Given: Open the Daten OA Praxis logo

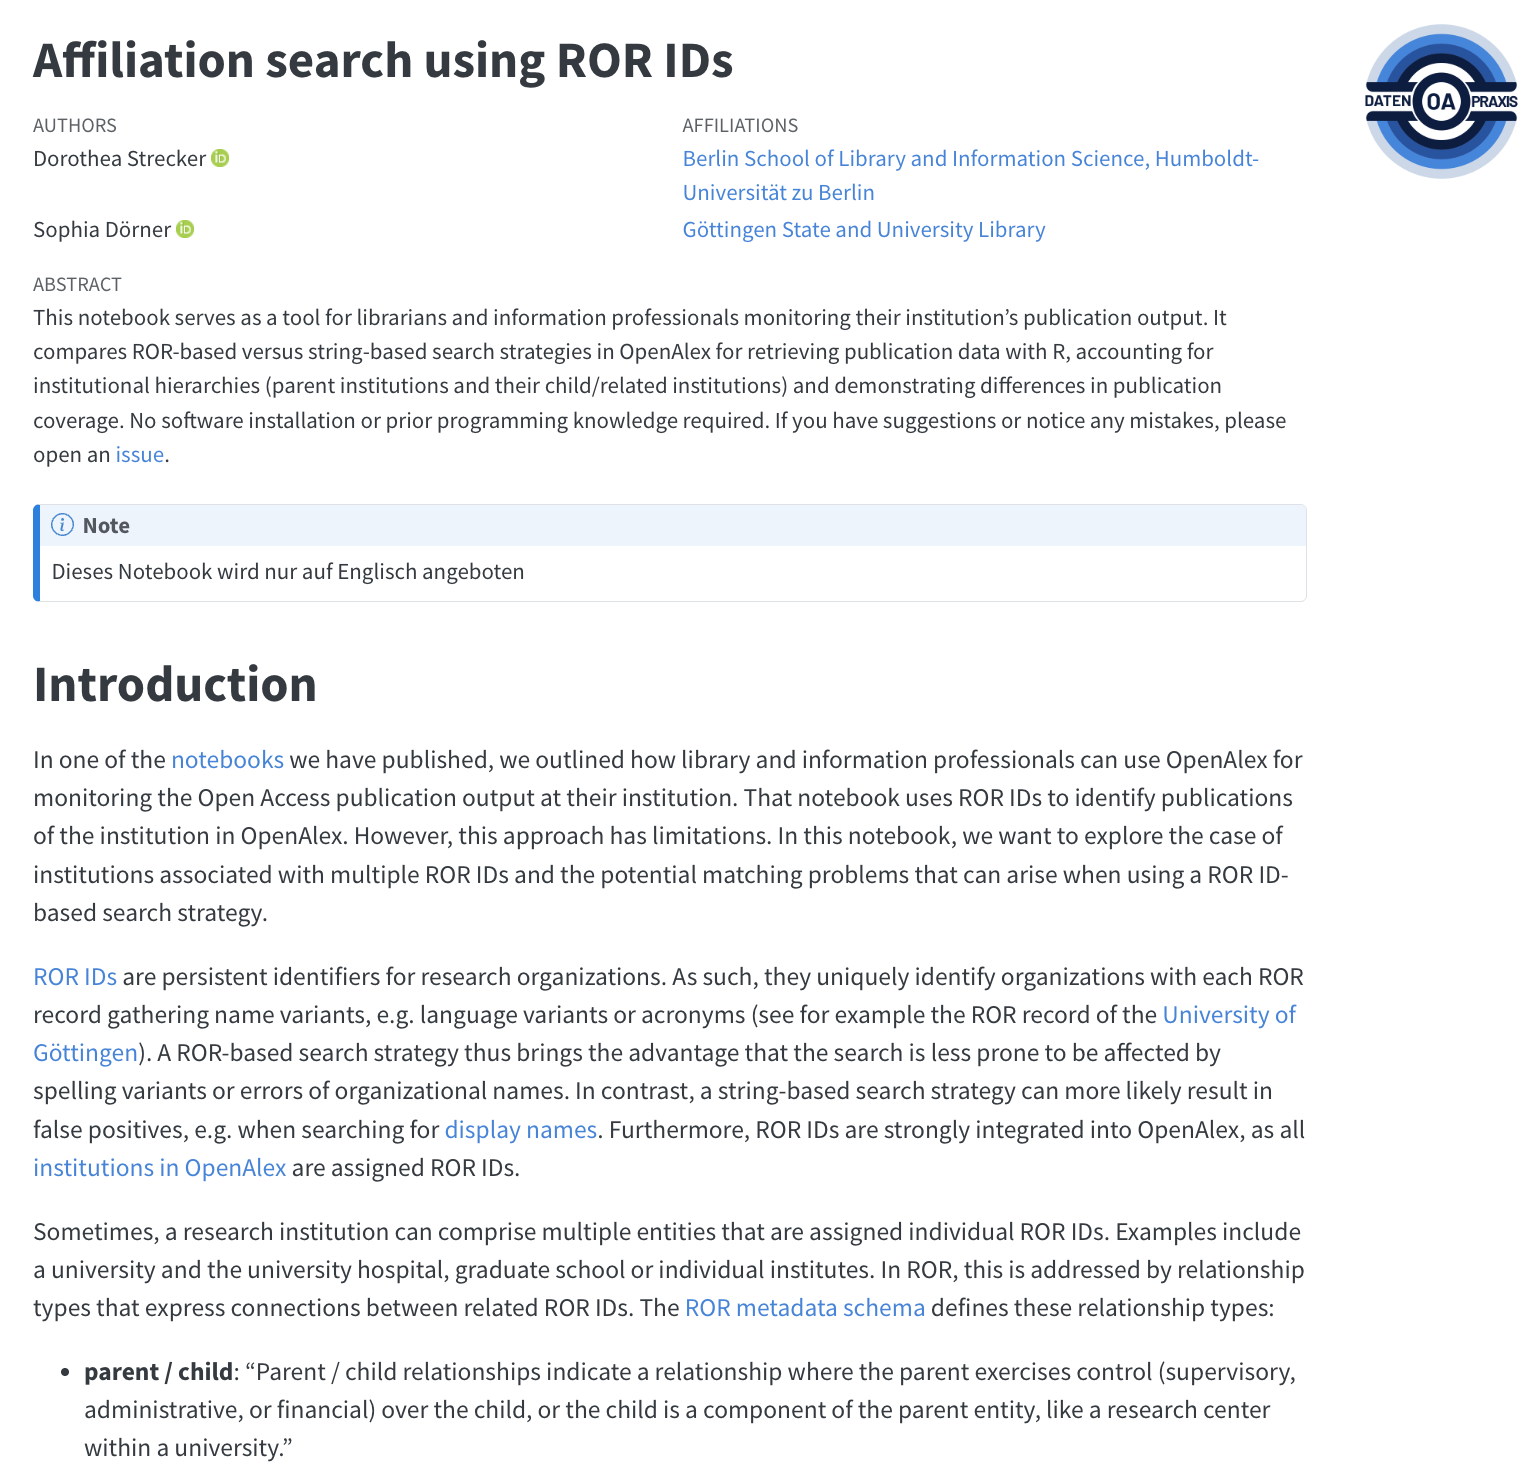Looking at the screenshot, I should (1441, 101).
